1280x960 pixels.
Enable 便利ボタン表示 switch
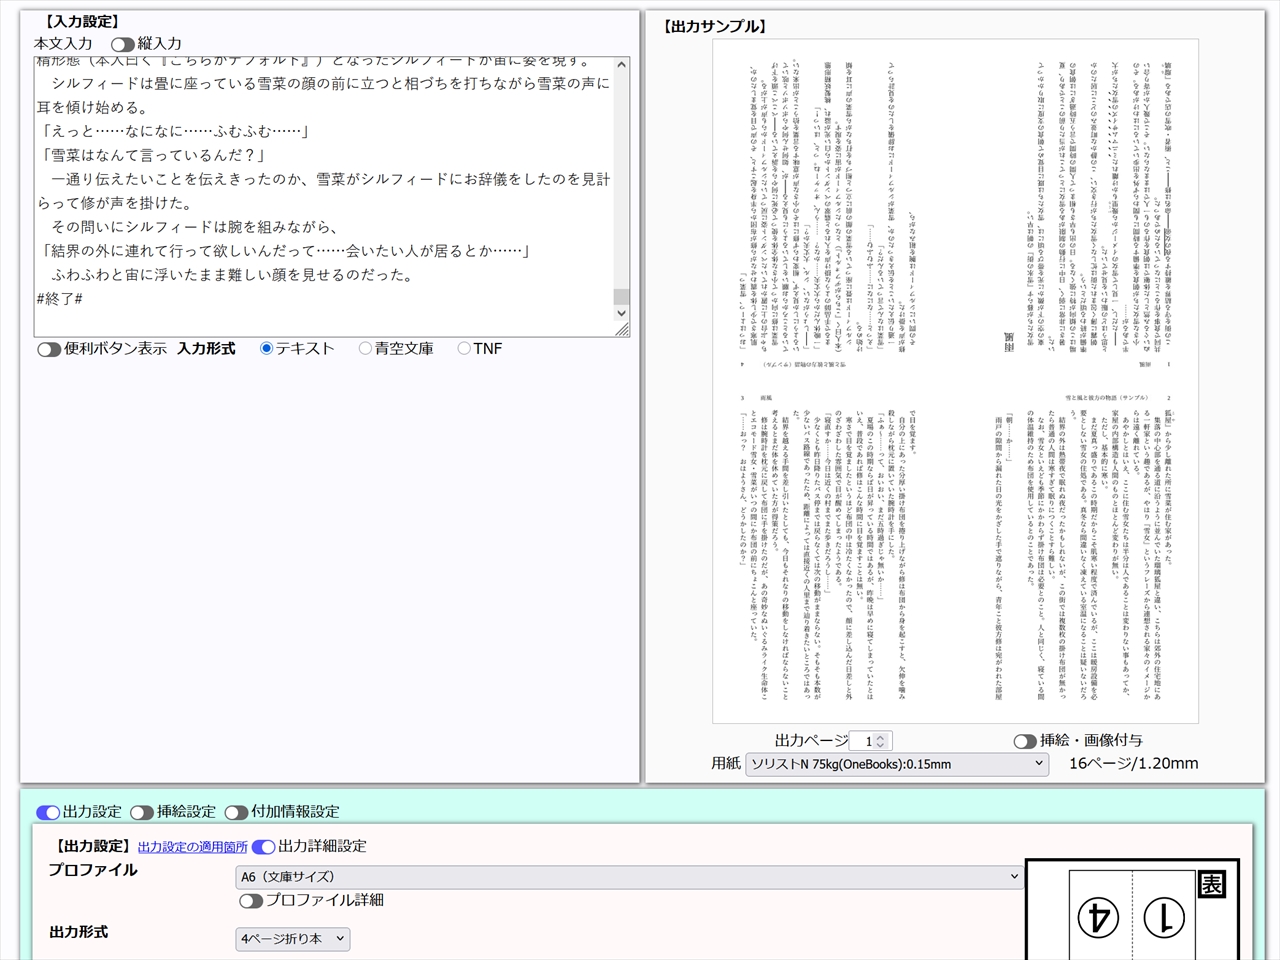pos(49,349)
